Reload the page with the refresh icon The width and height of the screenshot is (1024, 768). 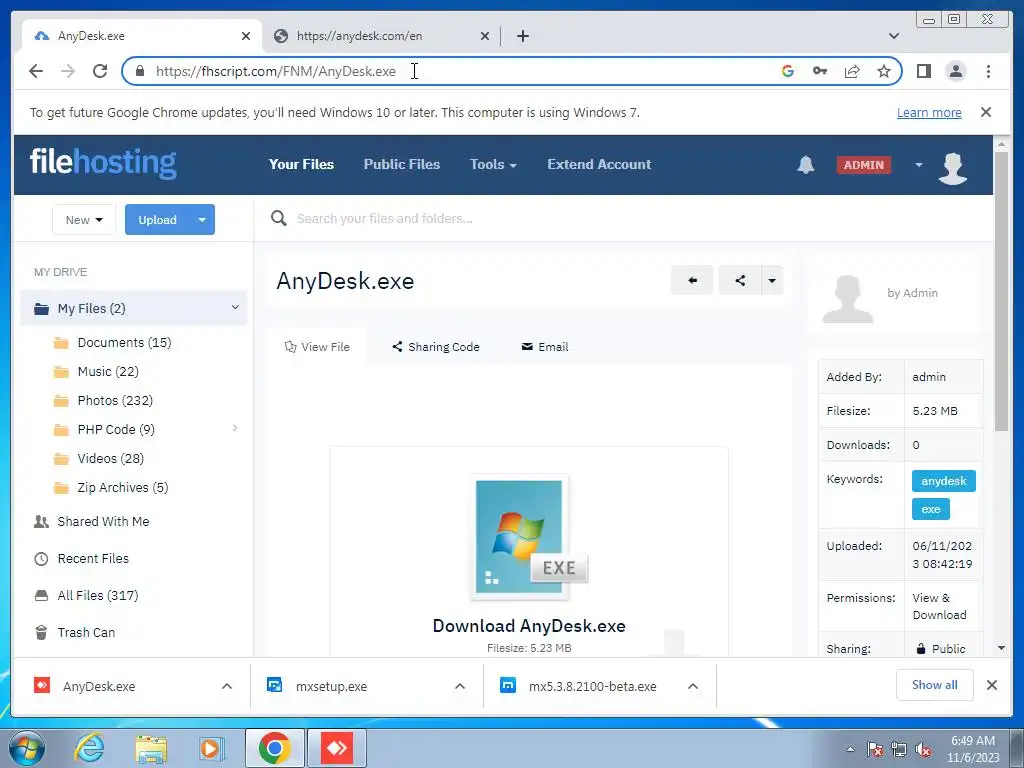pos(100,71)
